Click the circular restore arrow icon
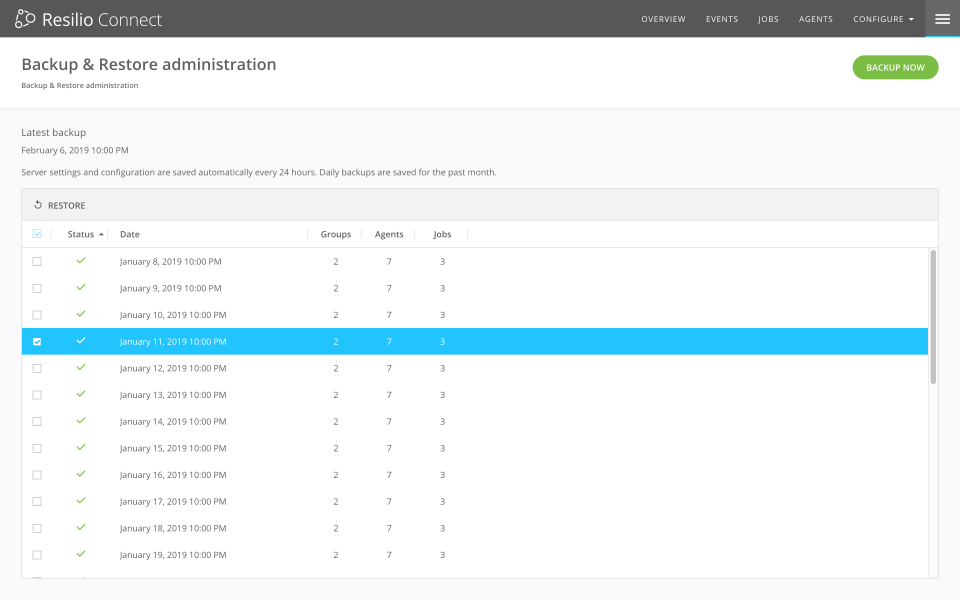 38,204
